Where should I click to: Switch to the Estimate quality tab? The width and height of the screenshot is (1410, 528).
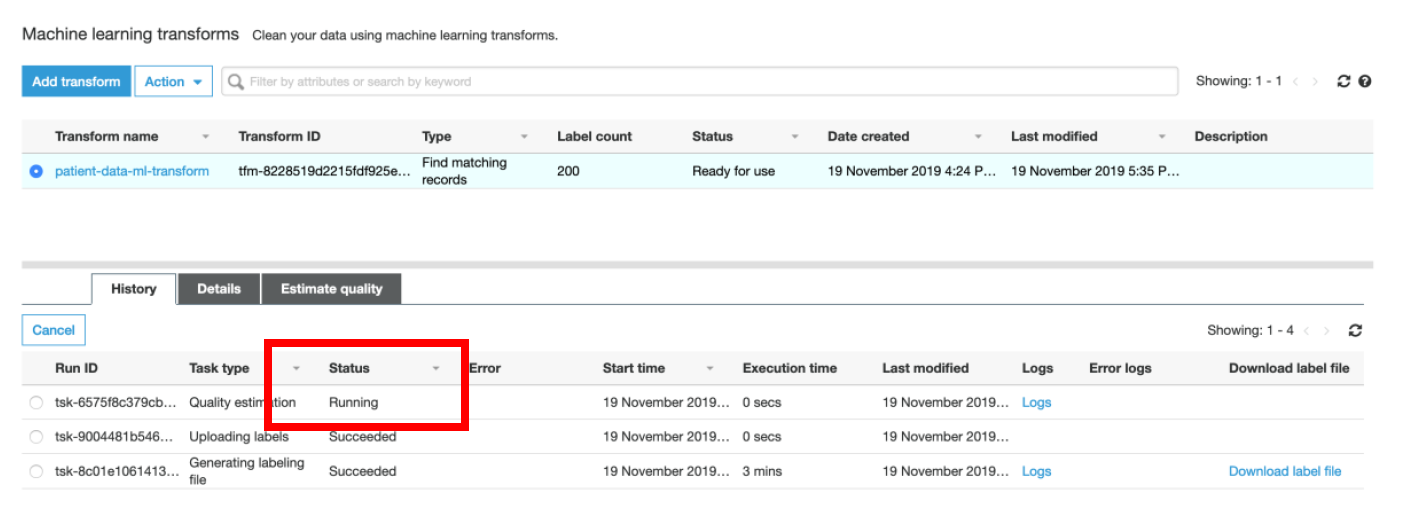coord(332,289)
